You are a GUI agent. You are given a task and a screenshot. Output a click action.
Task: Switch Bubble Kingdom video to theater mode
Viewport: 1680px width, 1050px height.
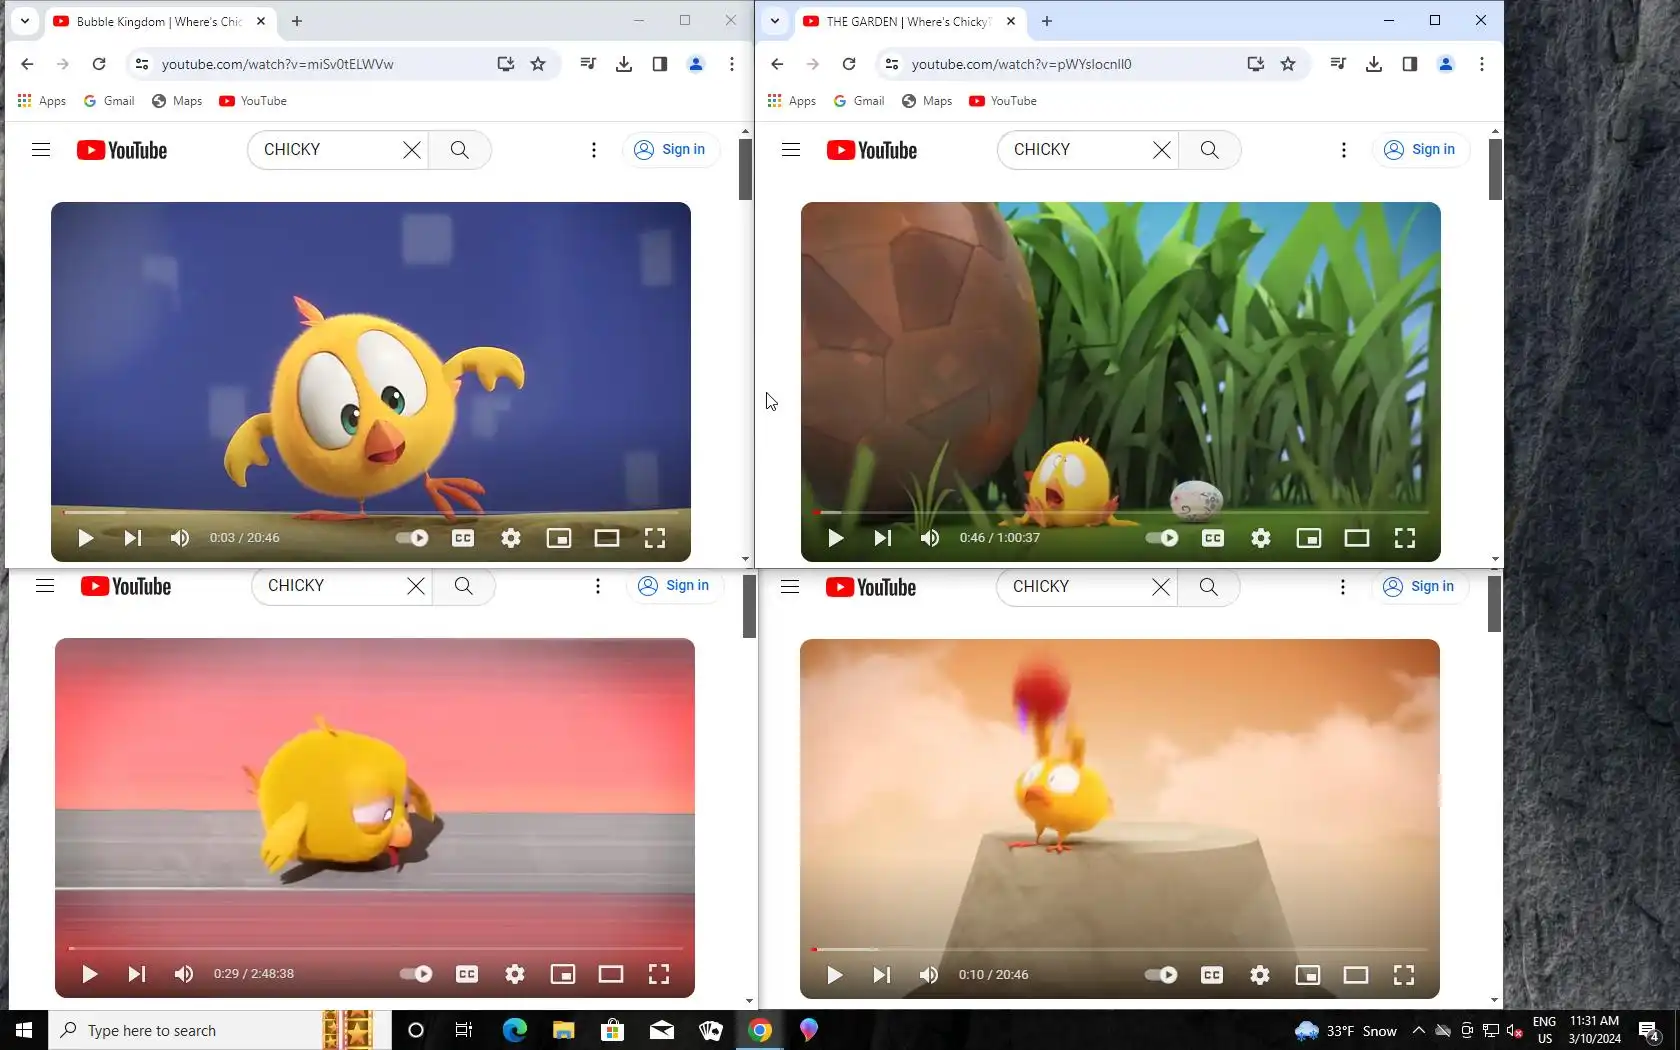607,538
